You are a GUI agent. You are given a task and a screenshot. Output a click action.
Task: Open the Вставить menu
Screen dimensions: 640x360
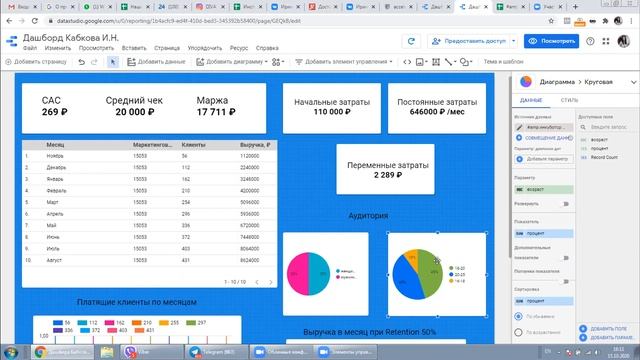point(134,48)
